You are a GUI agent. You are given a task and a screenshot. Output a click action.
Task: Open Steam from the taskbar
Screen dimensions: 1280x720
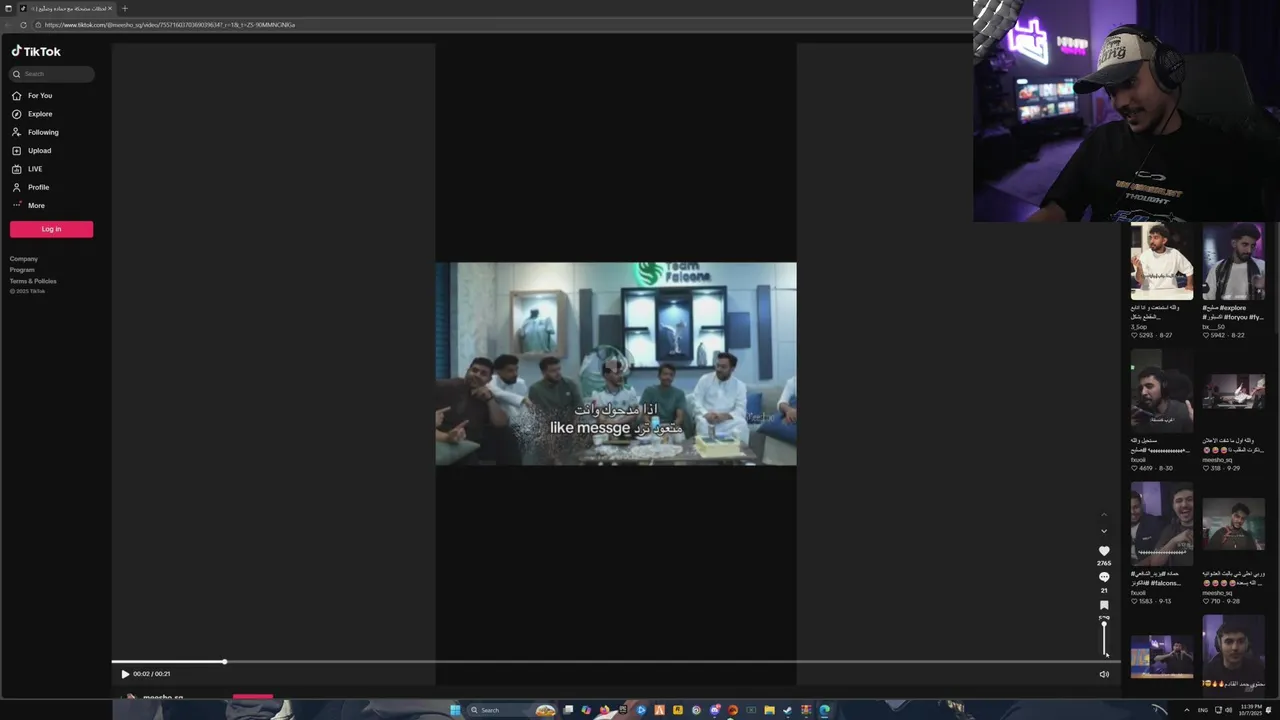pyautogui.click(x=787, y=710)
